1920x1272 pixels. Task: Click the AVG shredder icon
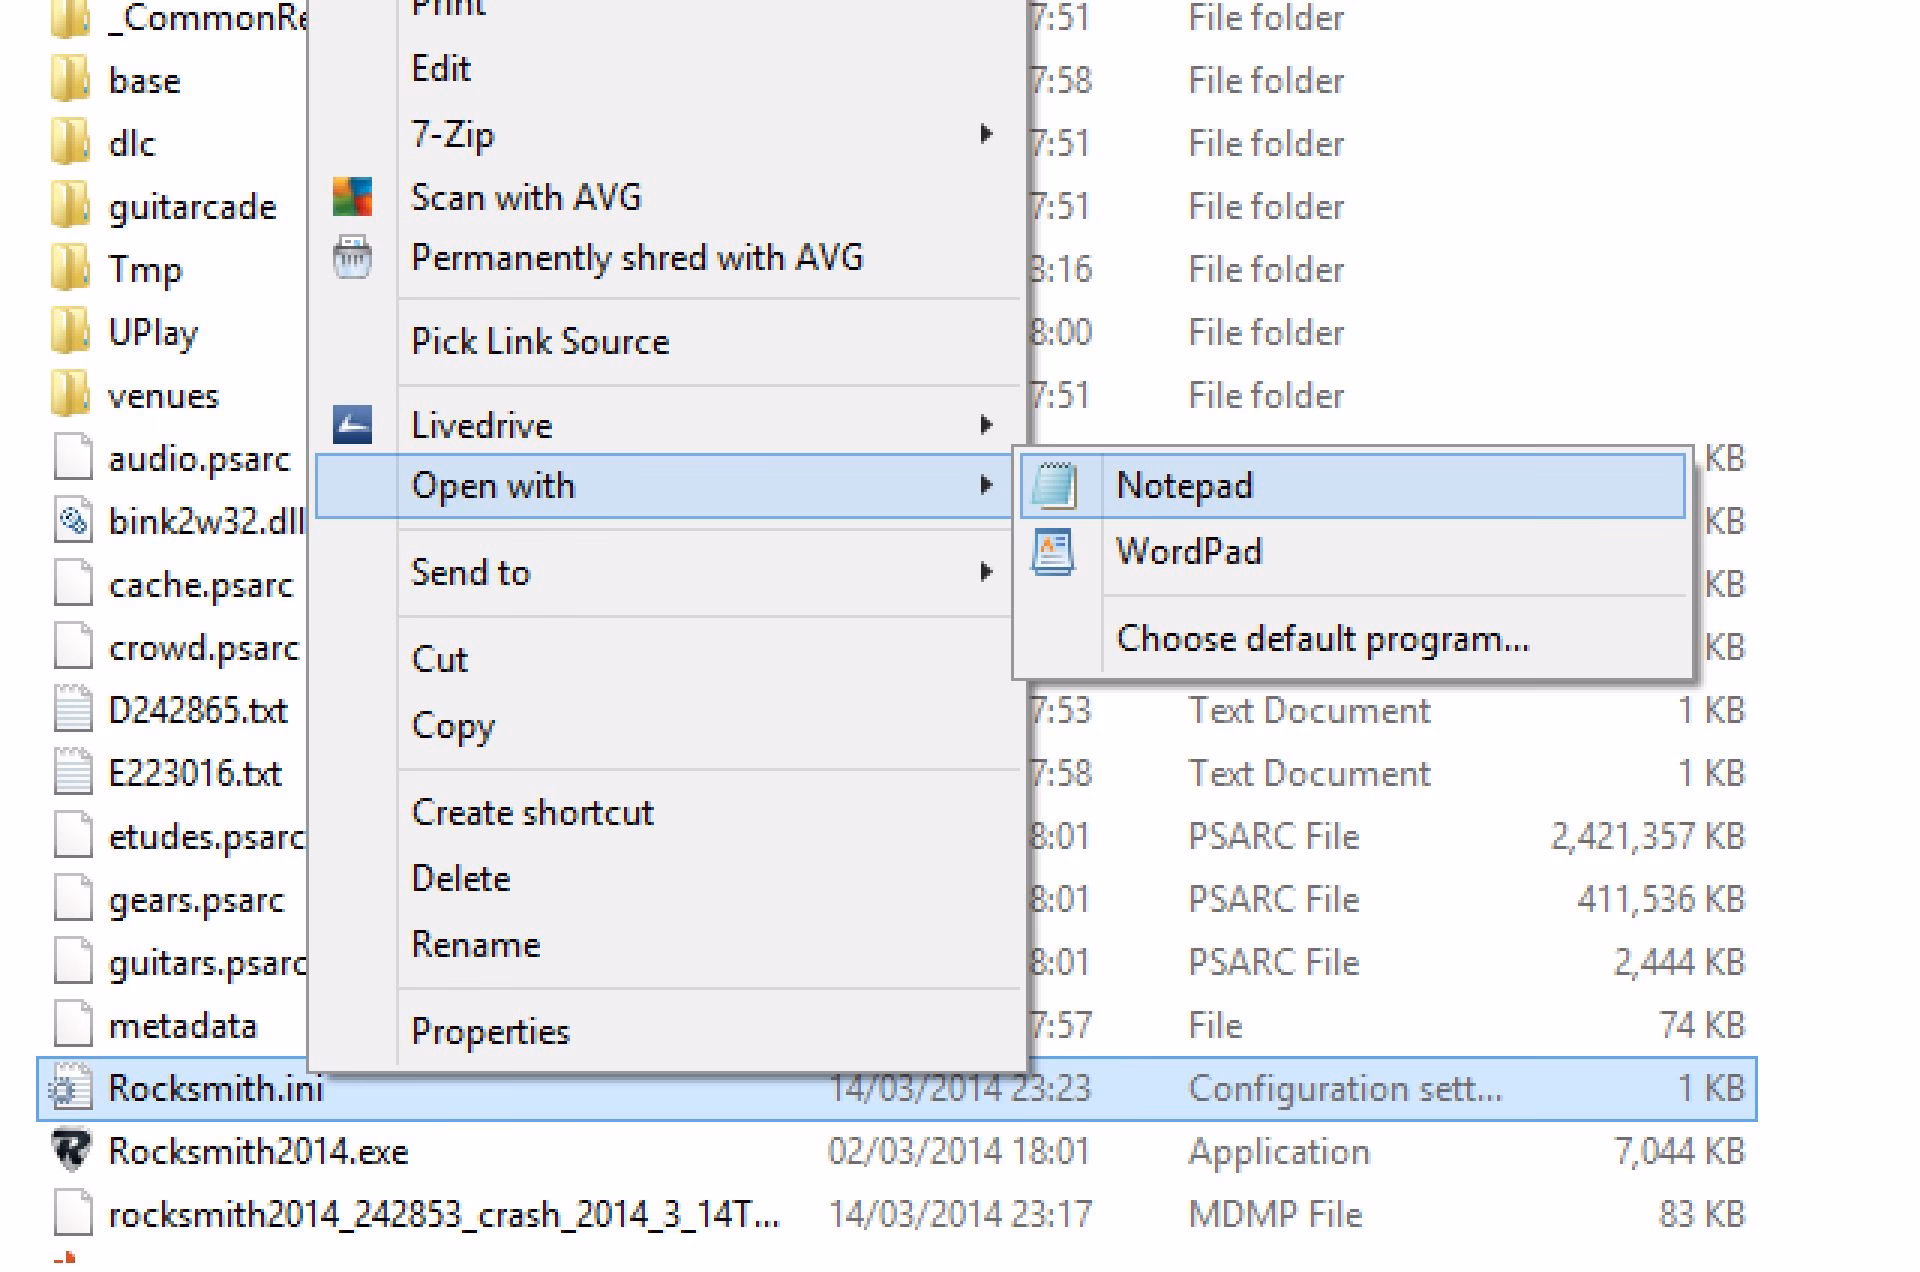coord(352,257)
